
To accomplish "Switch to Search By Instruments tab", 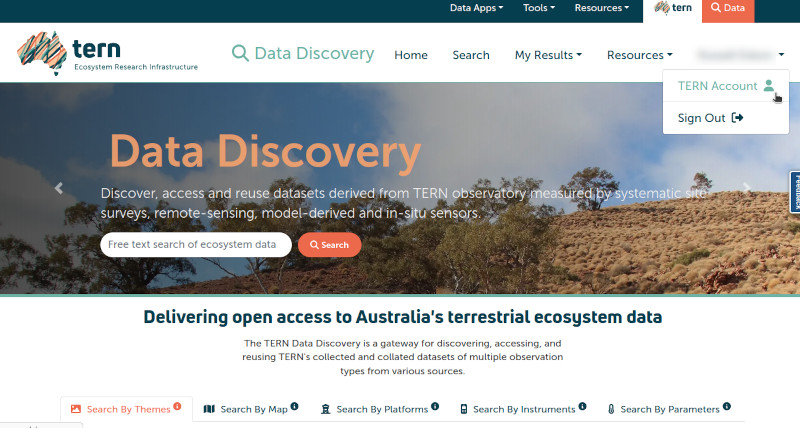I will click(x=522, y=409).
